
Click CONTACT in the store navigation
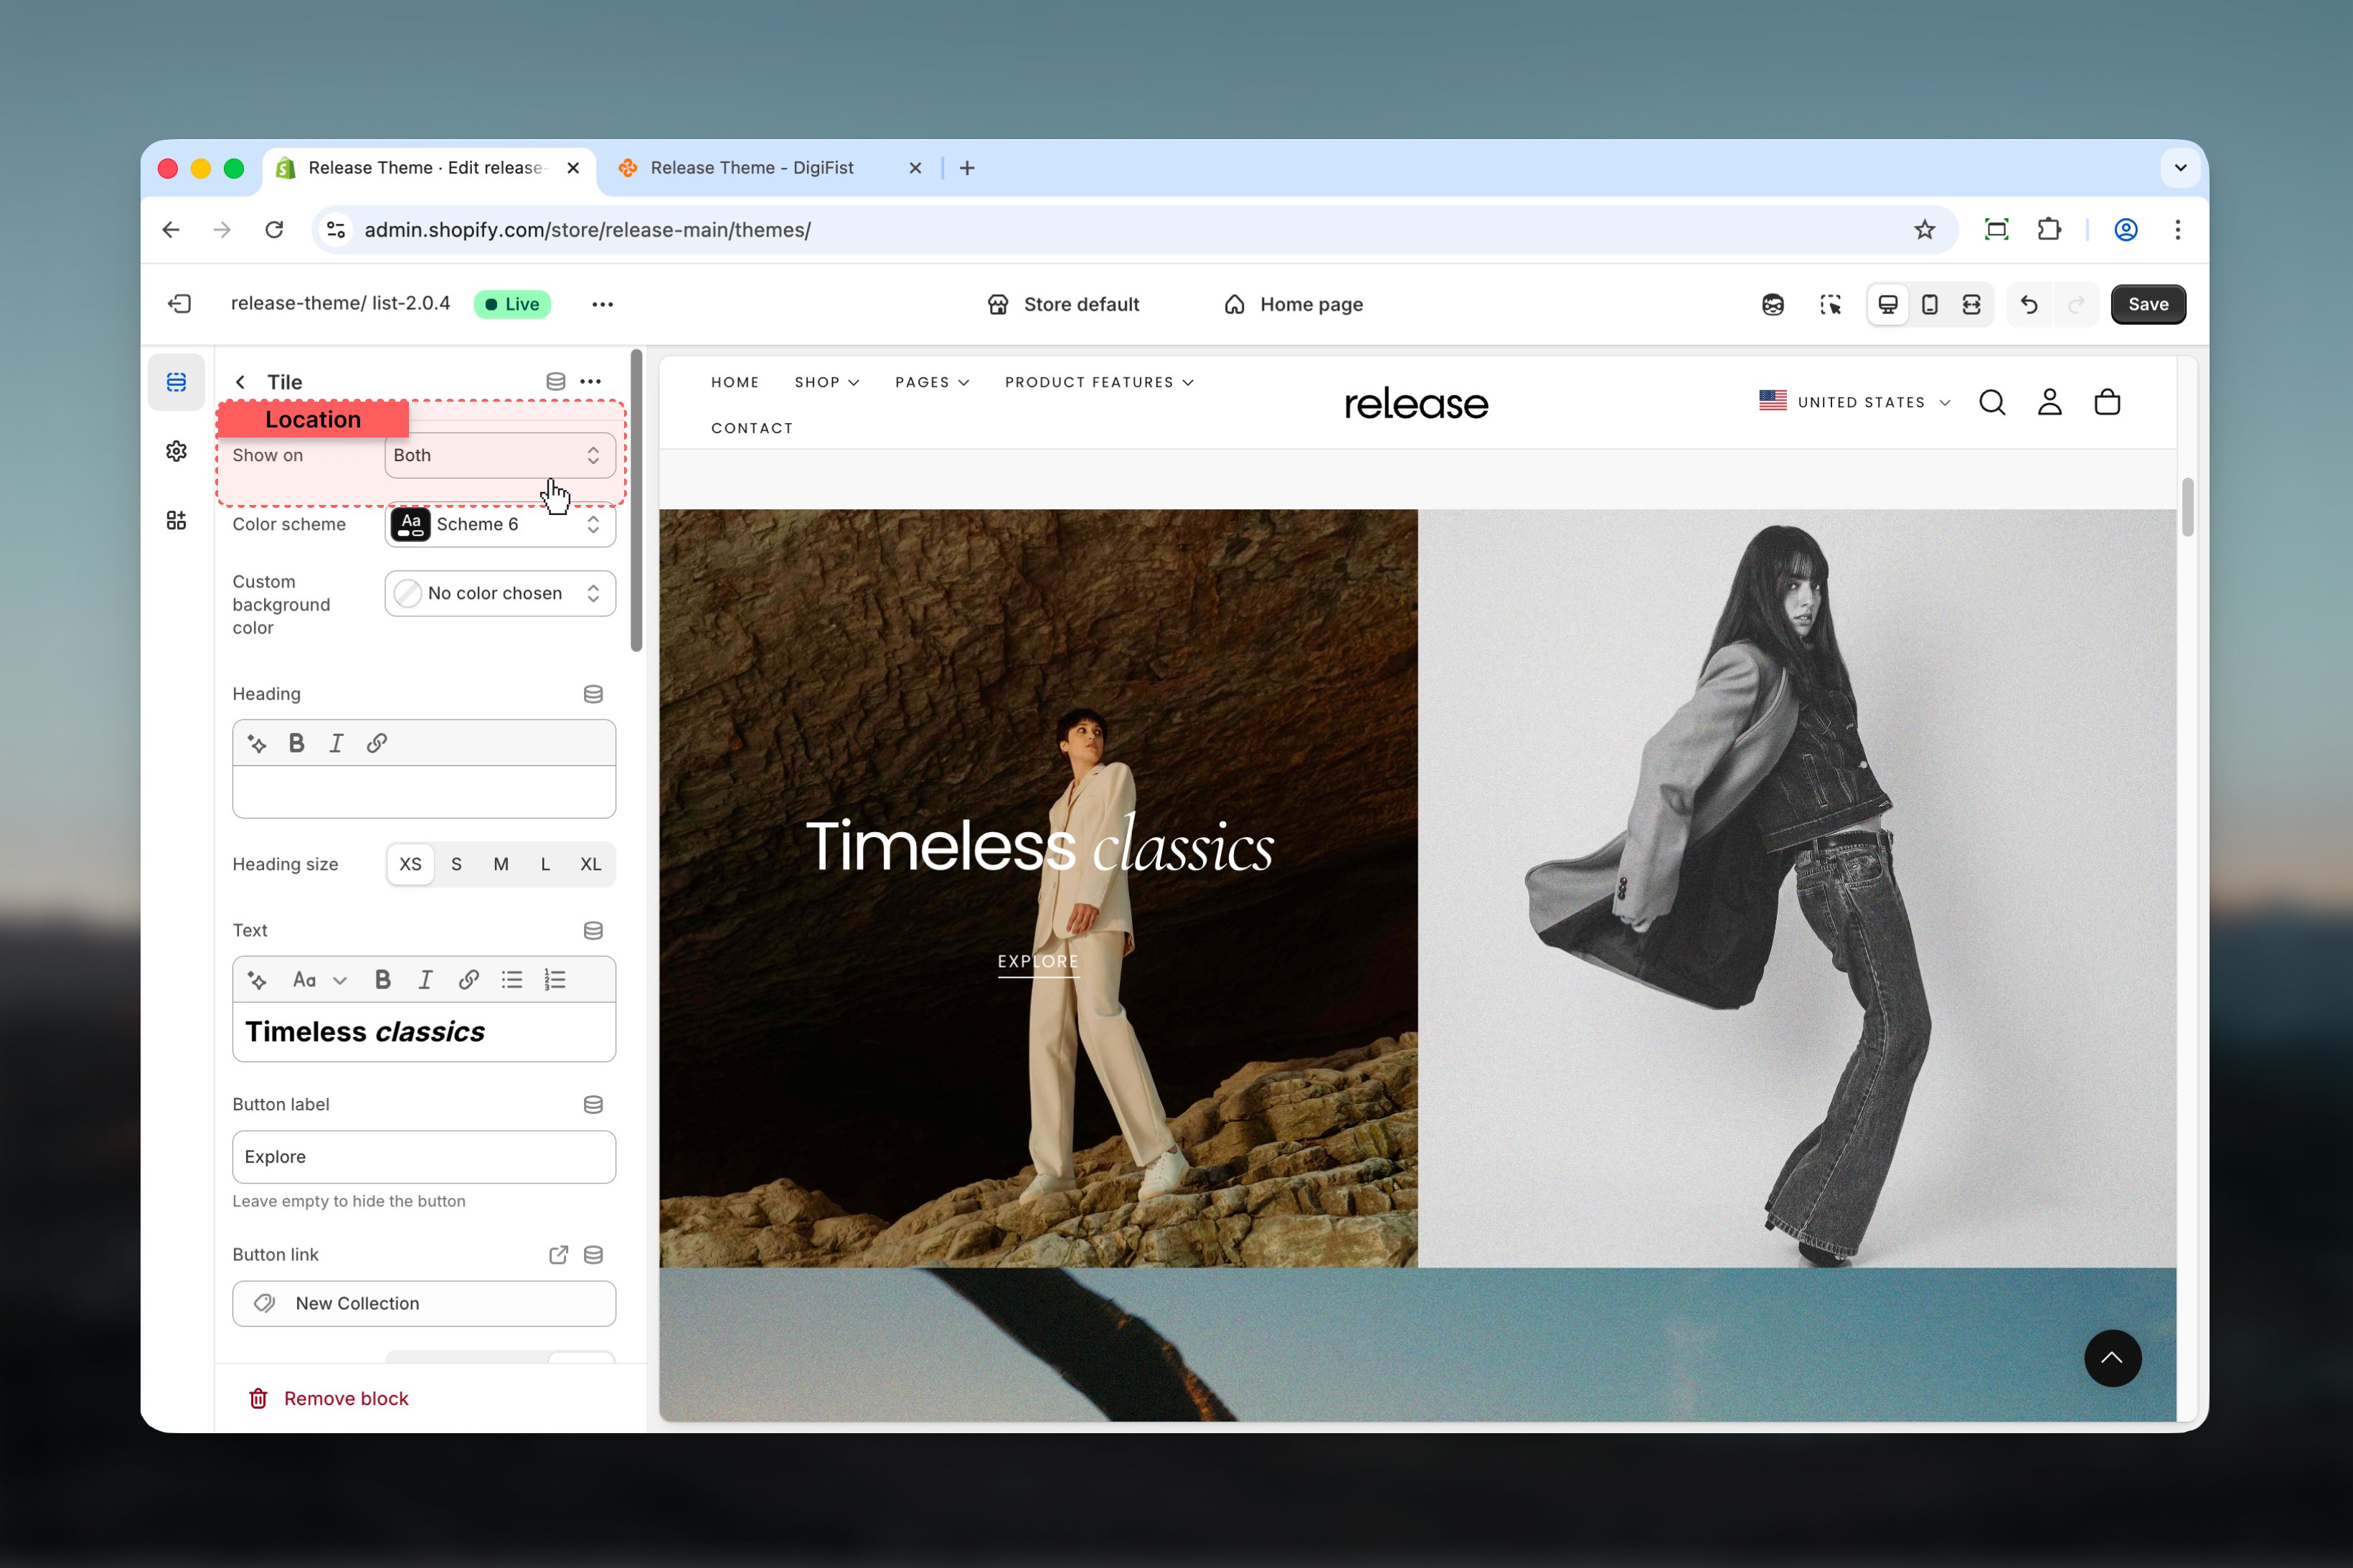coord(752,428)
